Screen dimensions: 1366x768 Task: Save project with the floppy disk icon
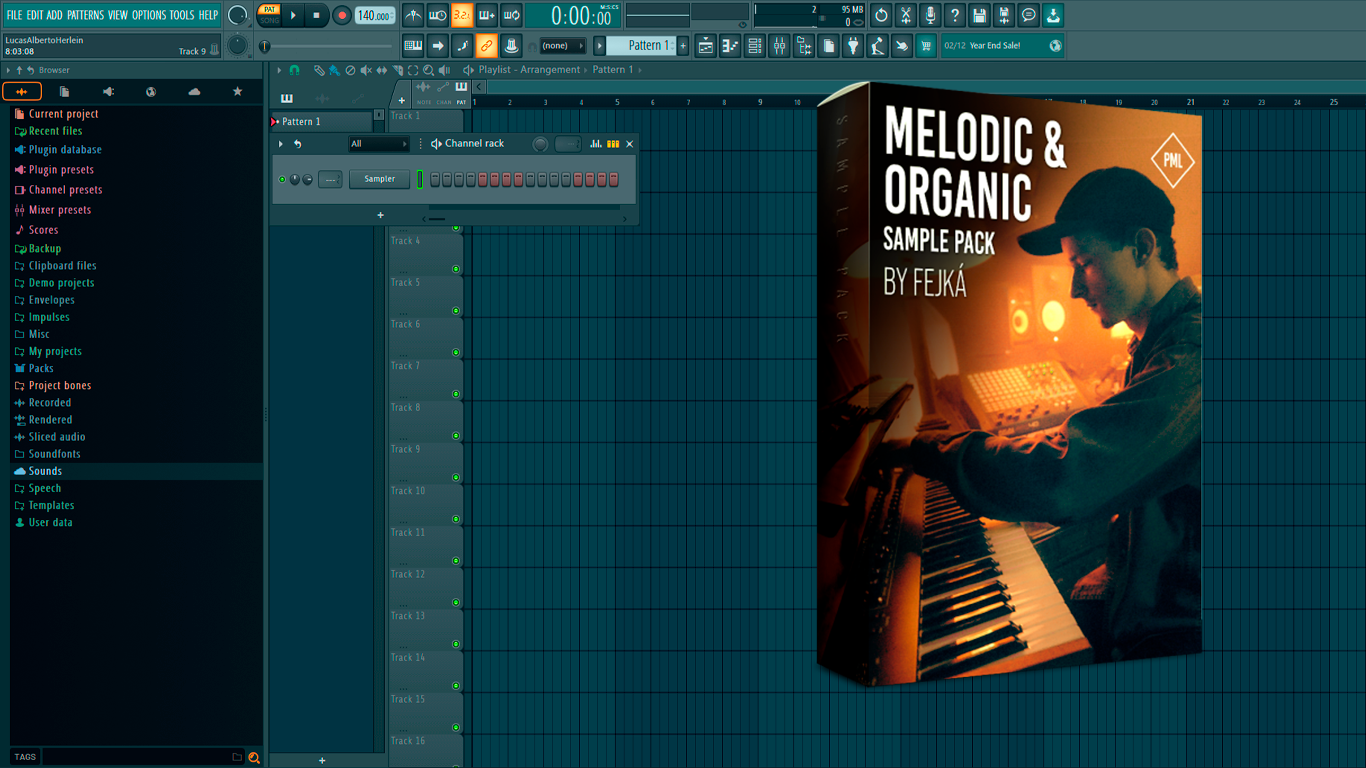click(979, 15)
